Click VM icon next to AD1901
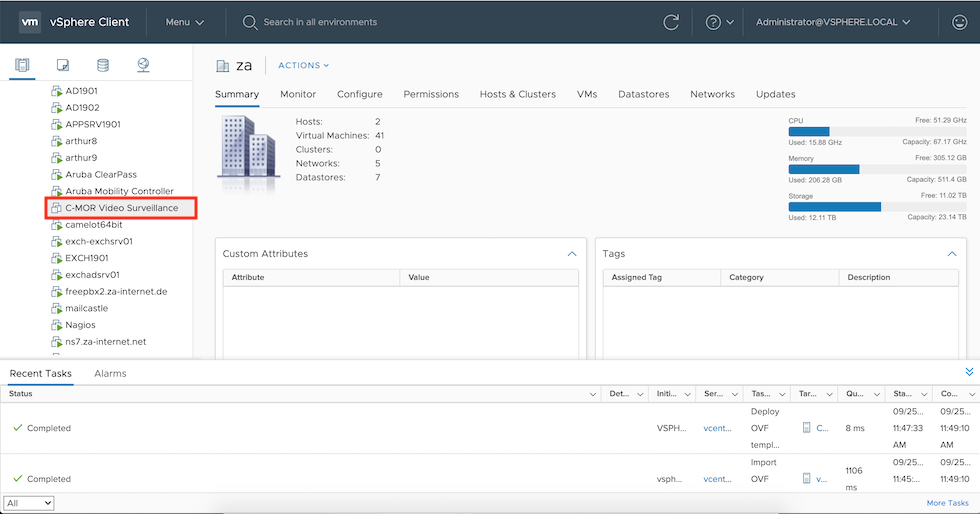Viewport: 980px width, 514px height. [x=56, y=91]
